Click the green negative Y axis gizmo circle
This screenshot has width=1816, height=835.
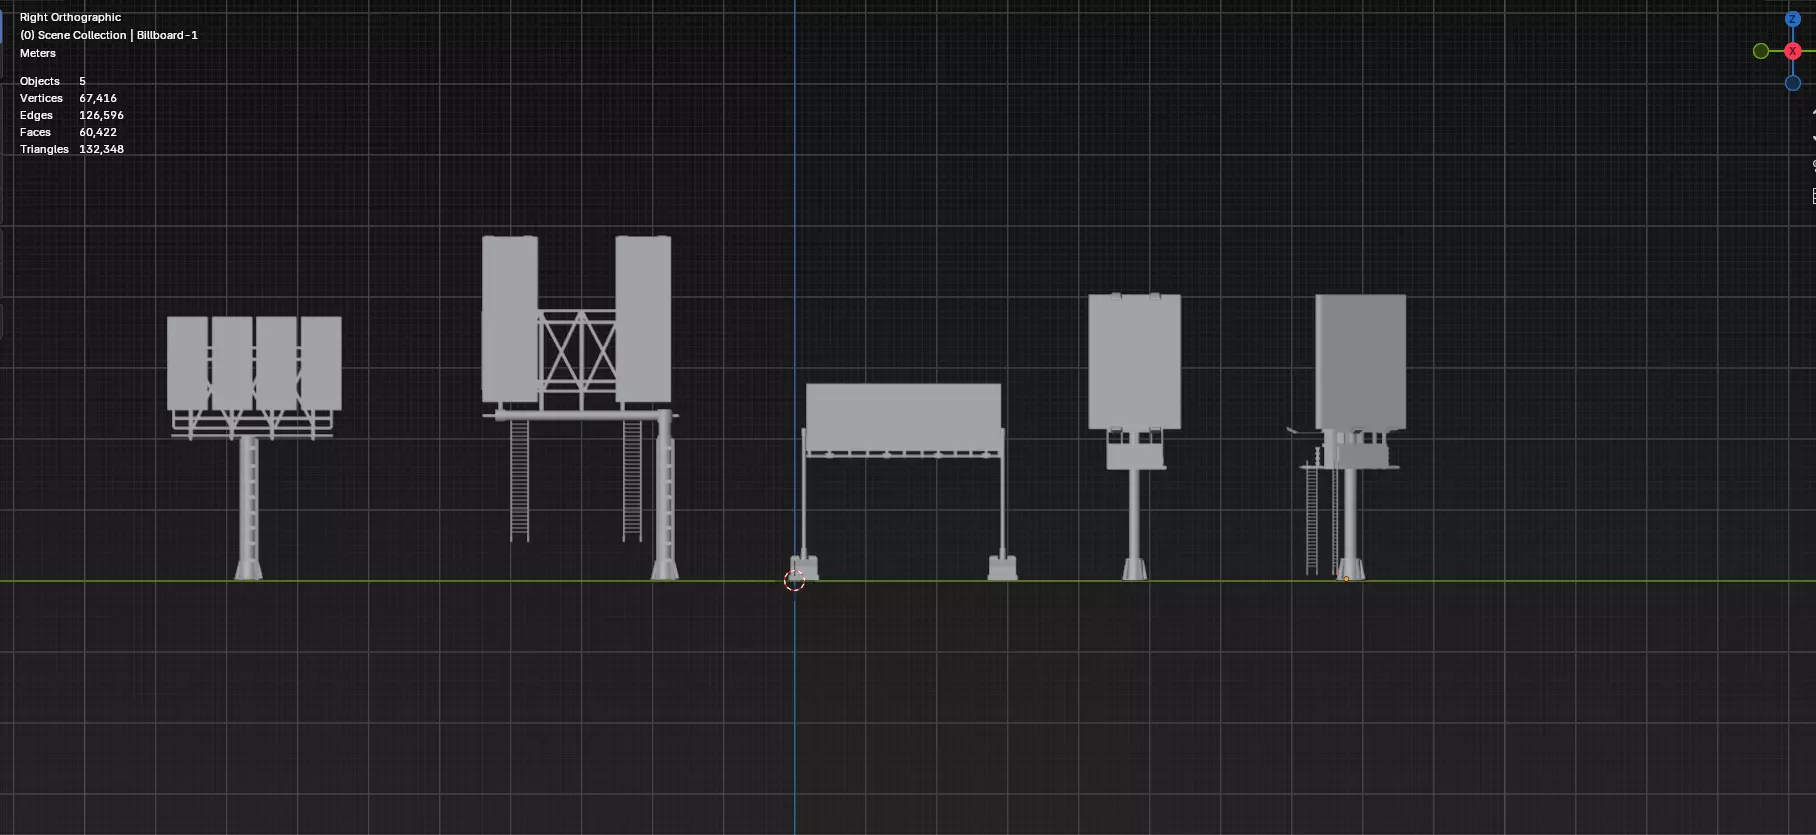click(1761, 51)
